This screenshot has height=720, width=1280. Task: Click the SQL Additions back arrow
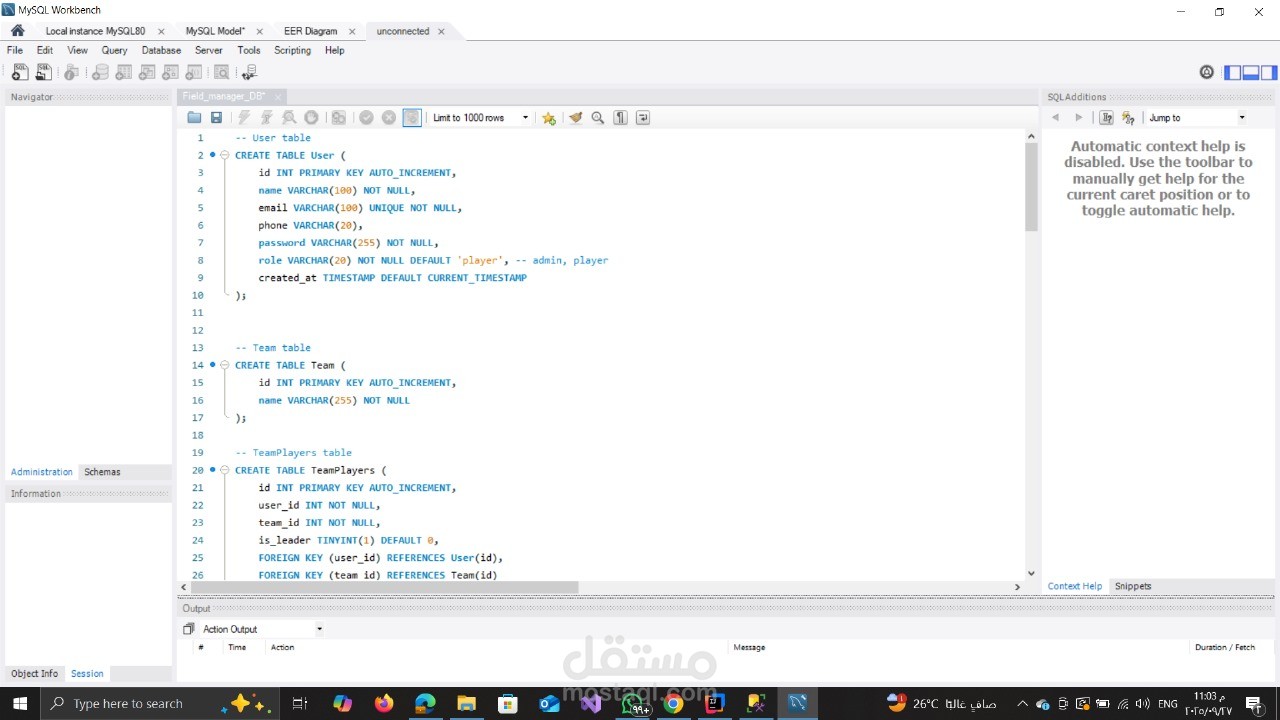[x=1055, y=118]
